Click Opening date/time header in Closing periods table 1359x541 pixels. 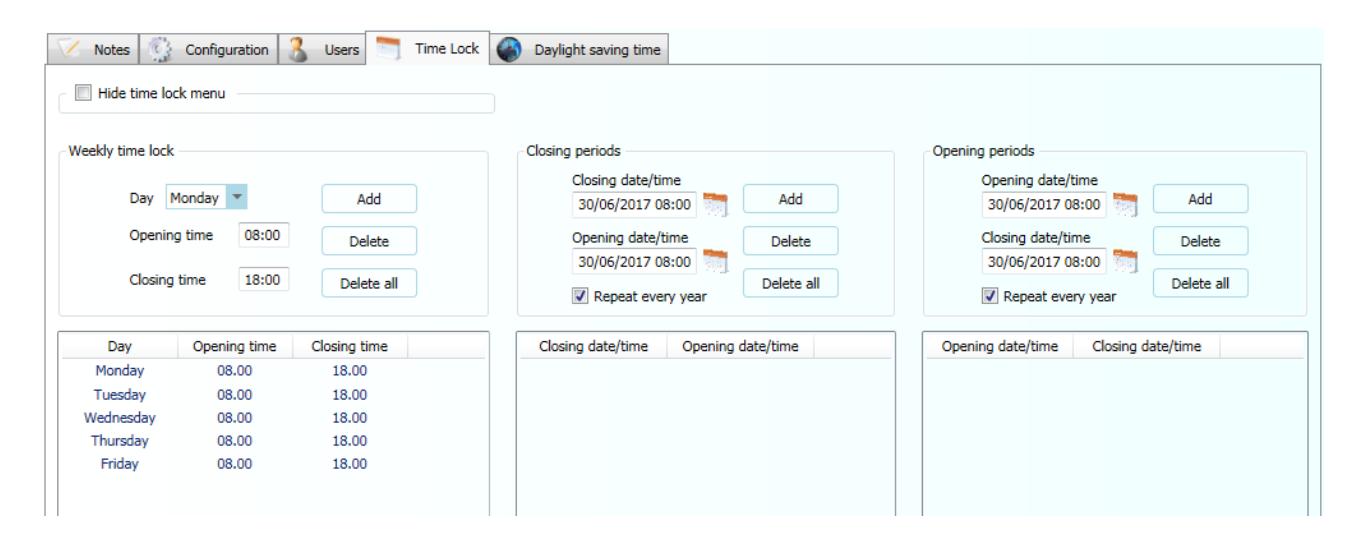[742, 346]
